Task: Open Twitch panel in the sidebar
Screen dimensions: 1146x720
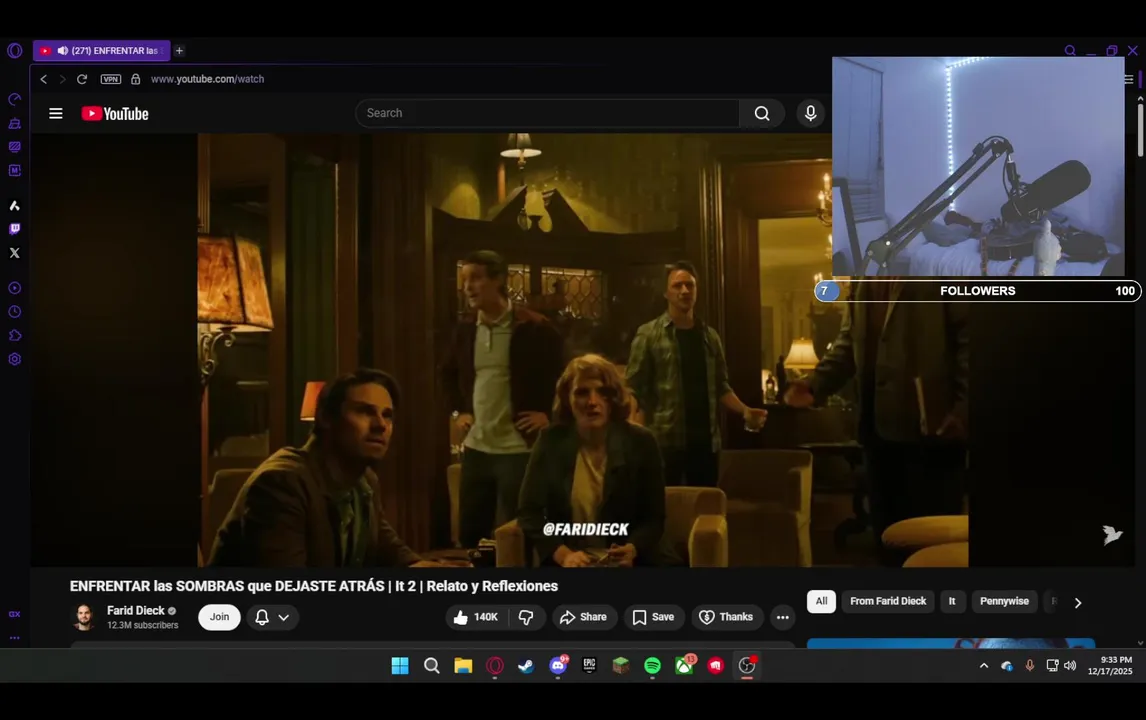Action: click(x=15, y=229)
